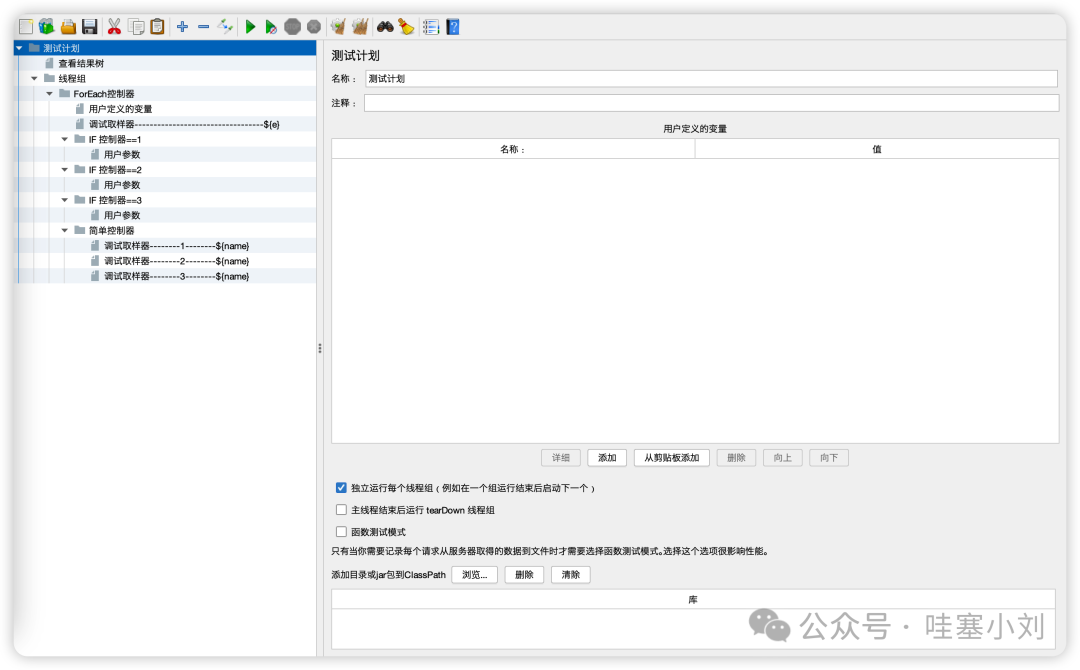Collapse the IF 控制器==3 arrow

pyautogui.click(x=65, y=200)
